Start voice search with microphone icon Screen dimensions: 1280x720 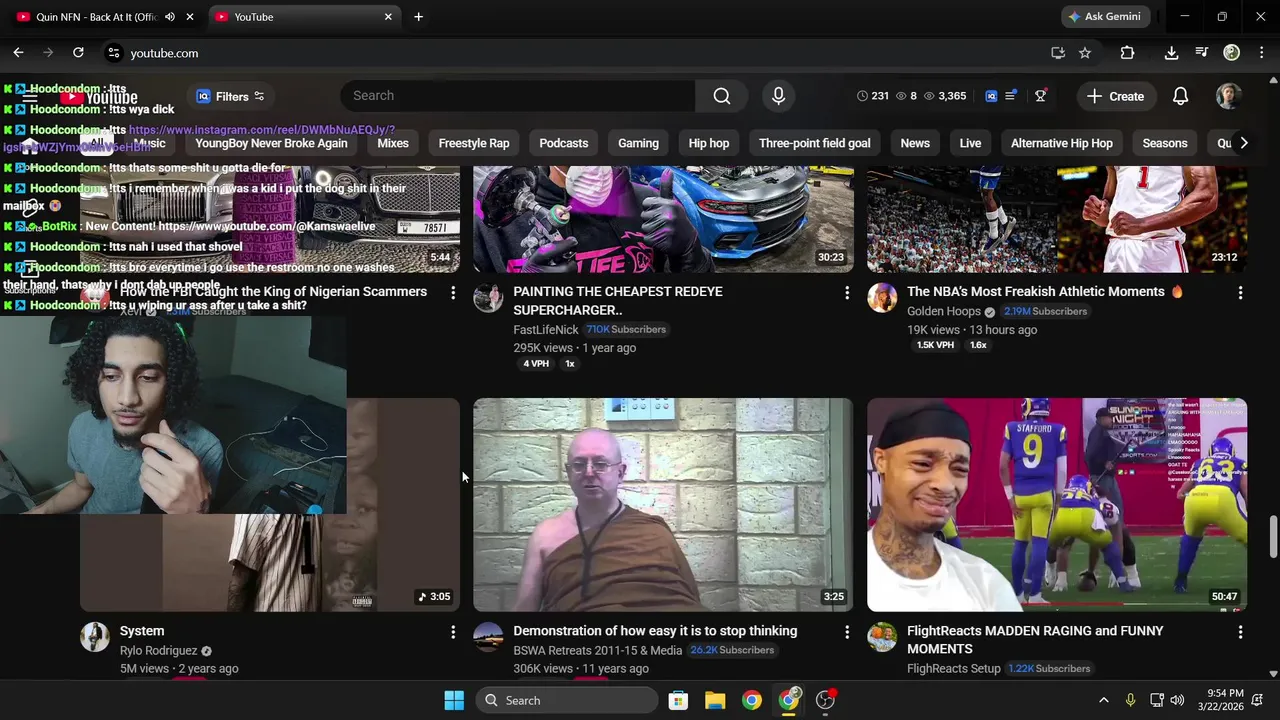pyautogui.click(x=778, y=96)
